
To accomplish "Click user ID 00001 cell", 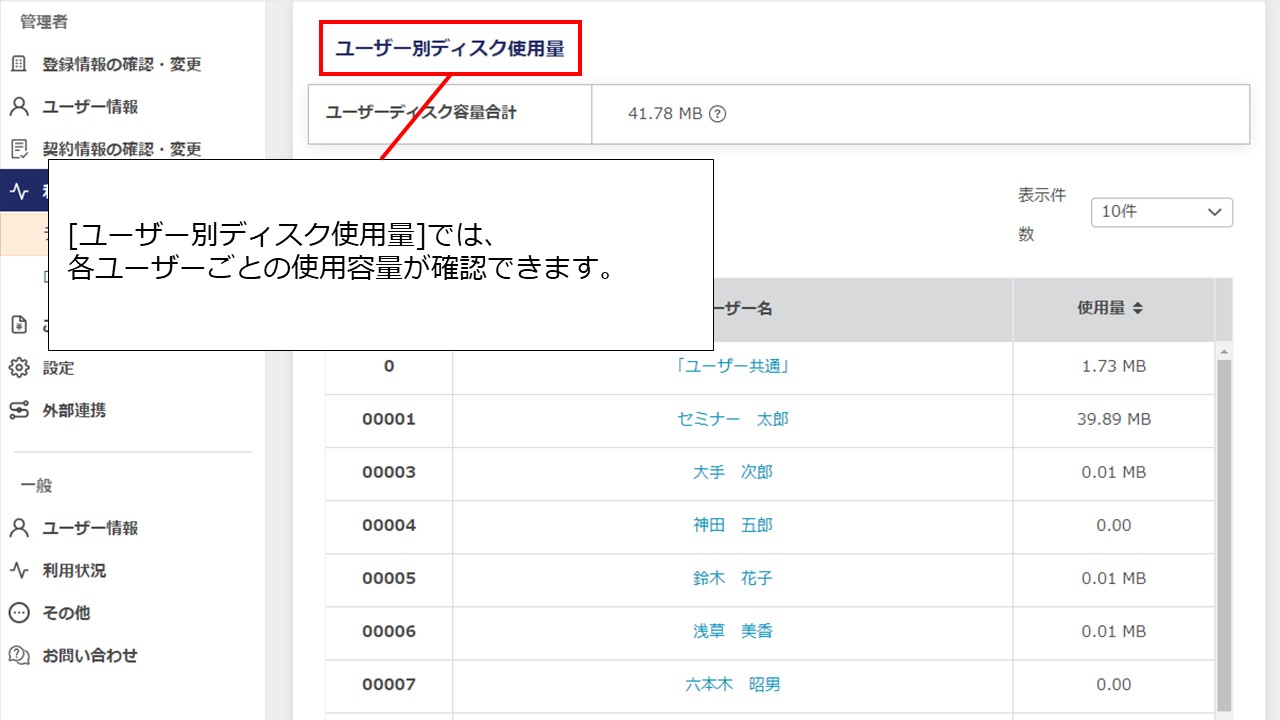I will point(389,419).
